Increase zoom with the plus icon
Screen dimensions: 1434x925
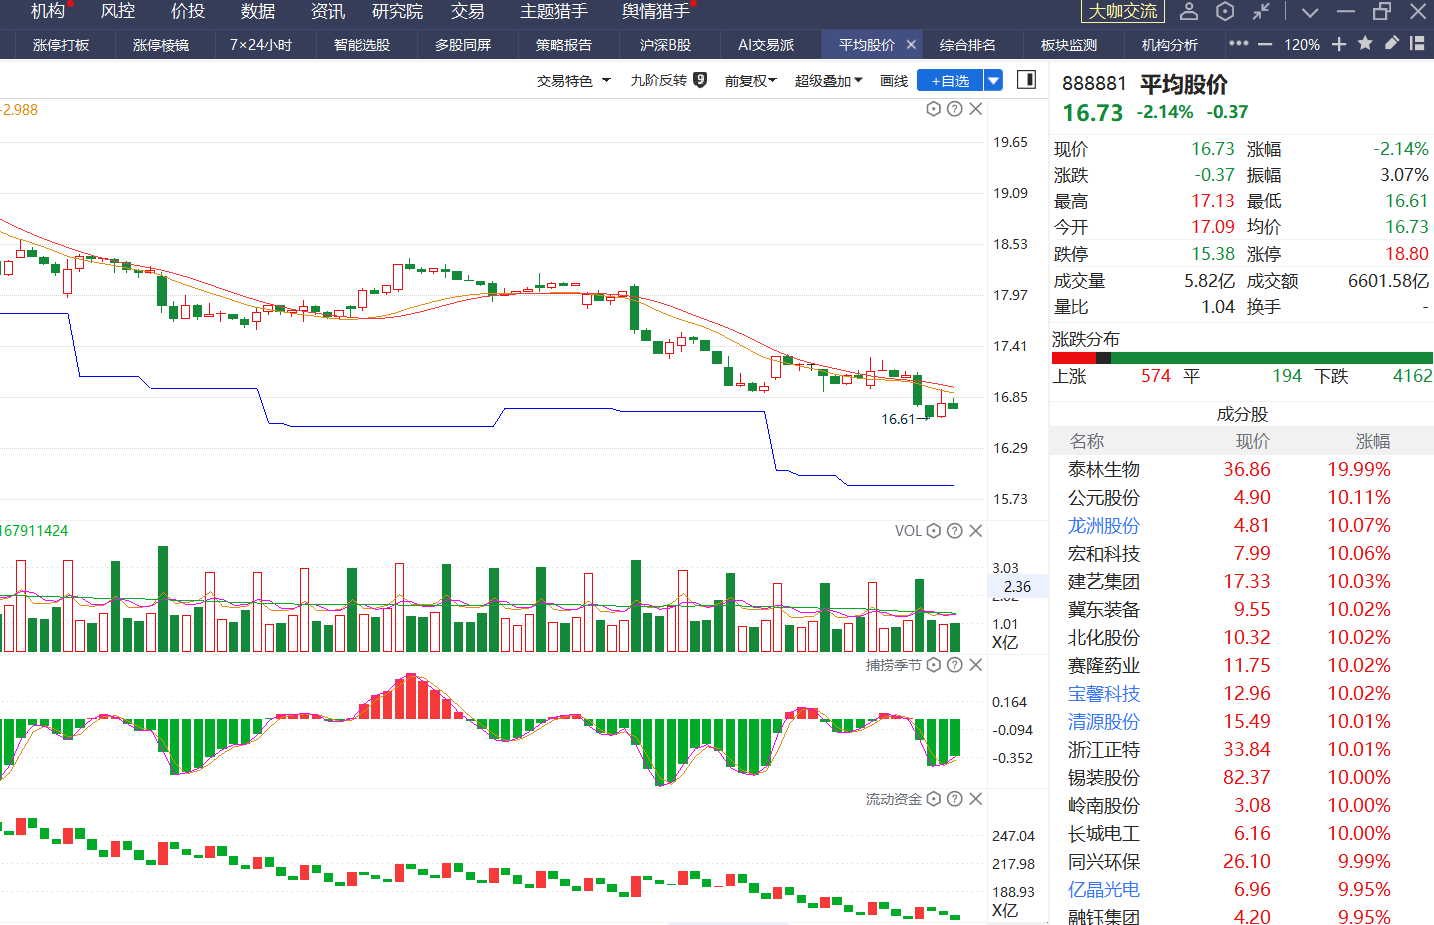tap(1339, 44)
